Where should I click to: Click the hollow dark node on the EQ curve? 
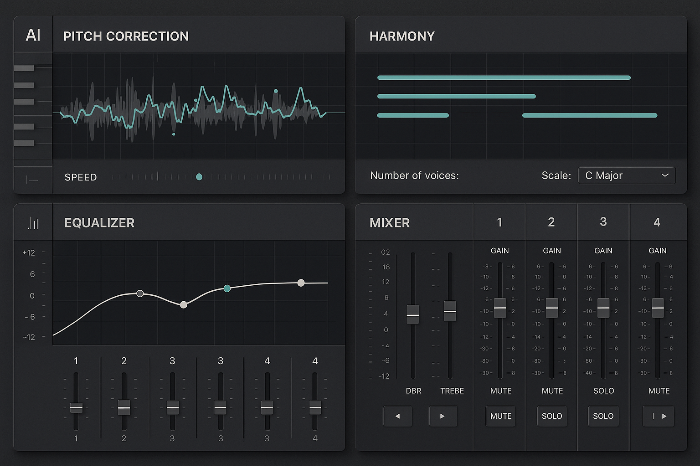point(140,293)
